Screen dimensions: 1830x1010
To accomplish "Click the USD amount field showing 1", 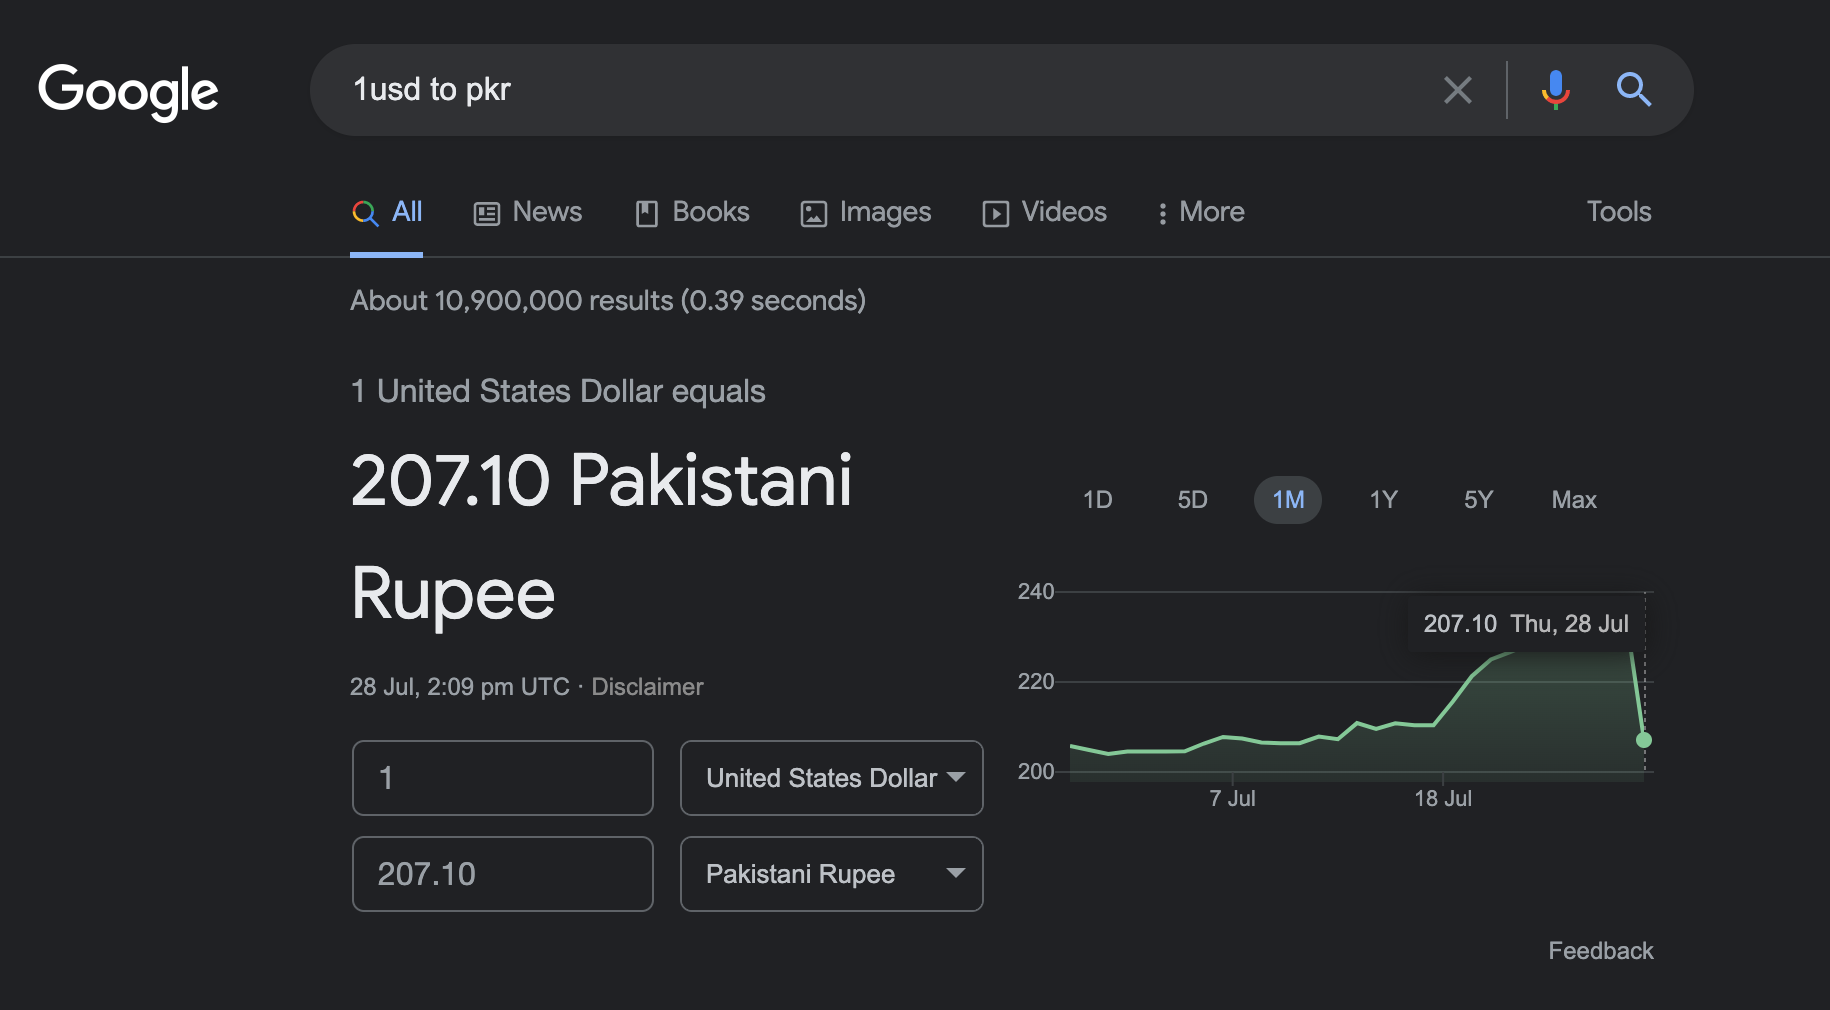I will (503, 778).
